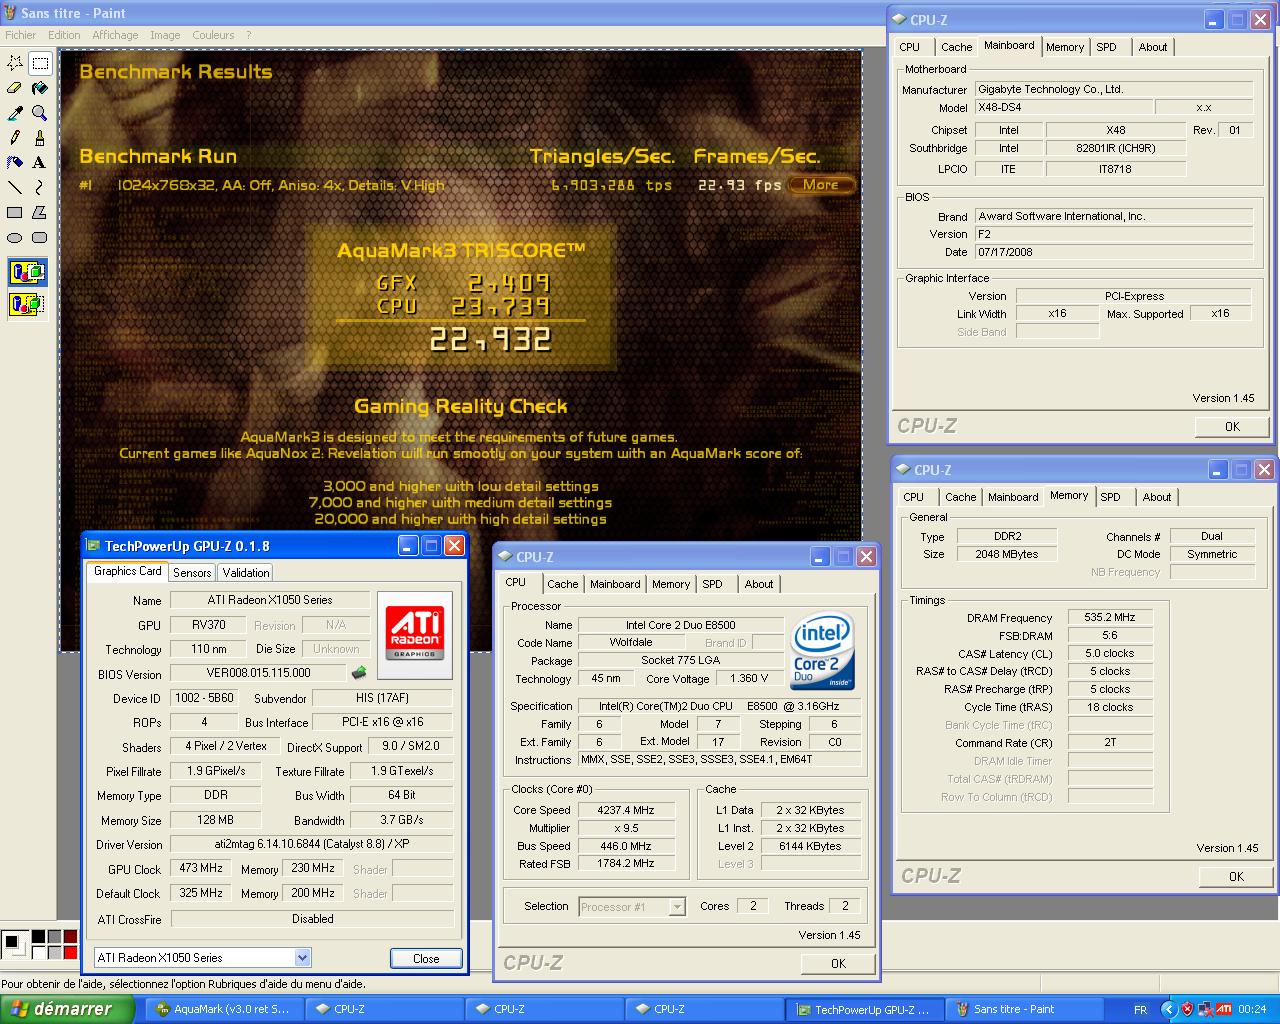The image size is (1280, 1024).
Task: Select the Rounded Rectangle tool
Action: click(x=40, y=237)
